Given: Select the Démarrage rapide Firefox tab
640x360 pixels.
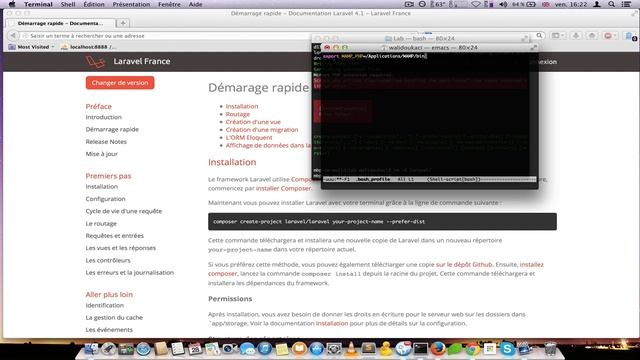Looking at the screenshot, I should 60,23.
